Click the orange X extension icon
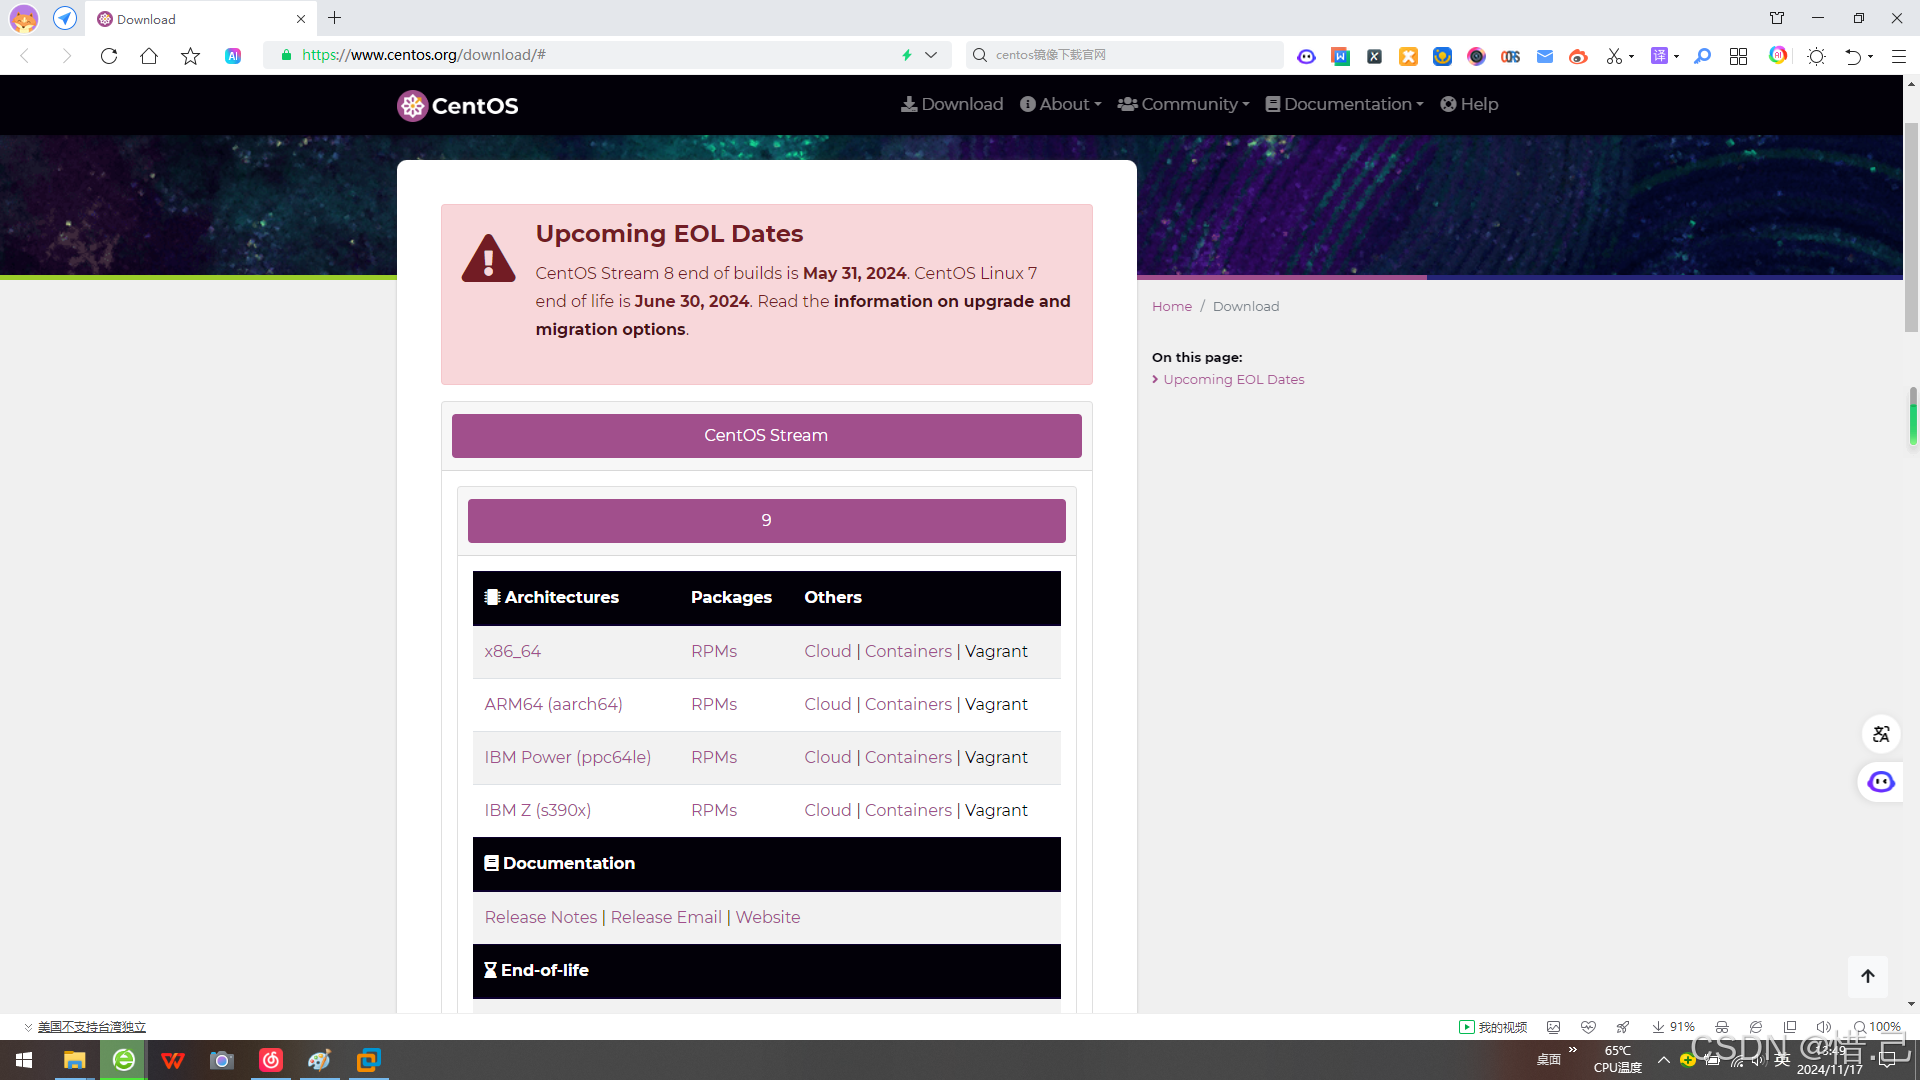 tap(1408, 56)
